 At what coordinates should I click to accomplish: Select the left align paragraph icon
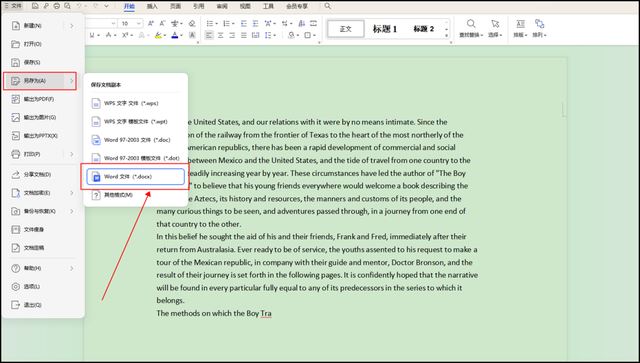pos(209,36)
